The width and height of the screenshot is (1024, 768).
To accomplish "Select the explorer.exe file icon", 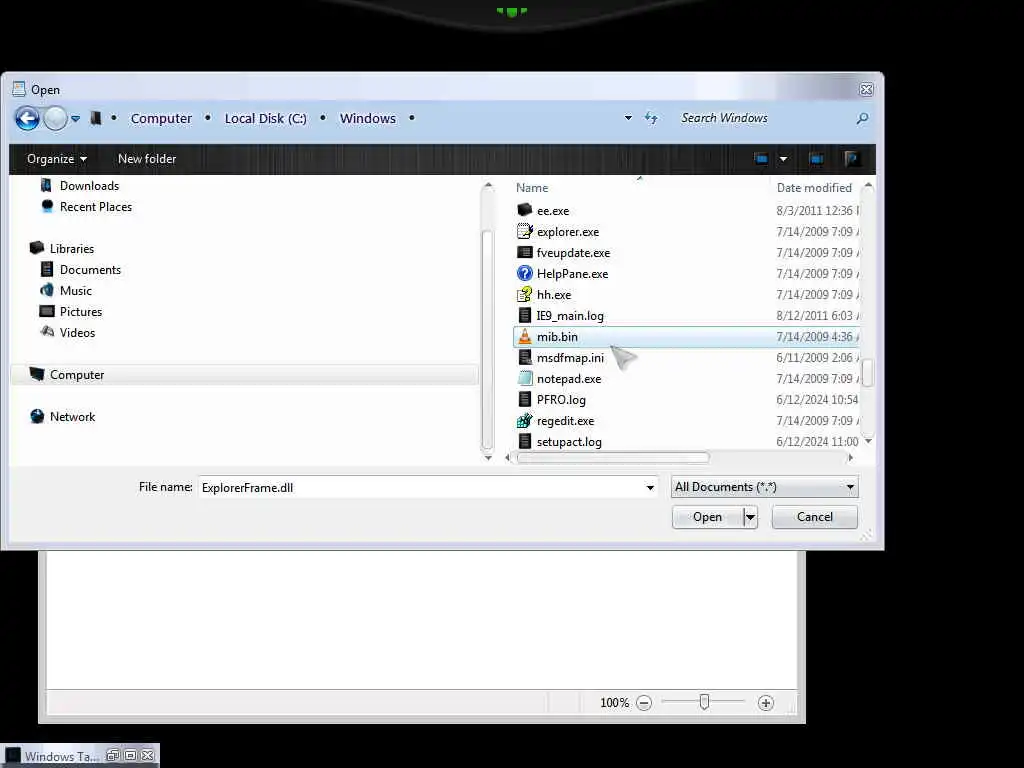I will click(x=524, y=231).
